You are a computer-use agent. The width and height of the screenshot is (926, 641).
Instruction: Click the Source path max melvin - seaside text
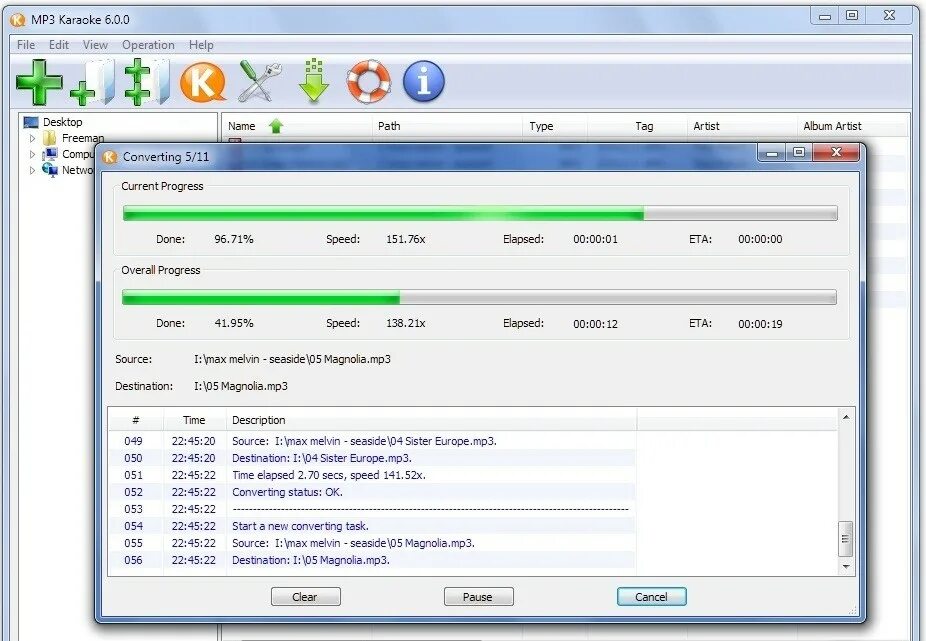tap(292, 359)
